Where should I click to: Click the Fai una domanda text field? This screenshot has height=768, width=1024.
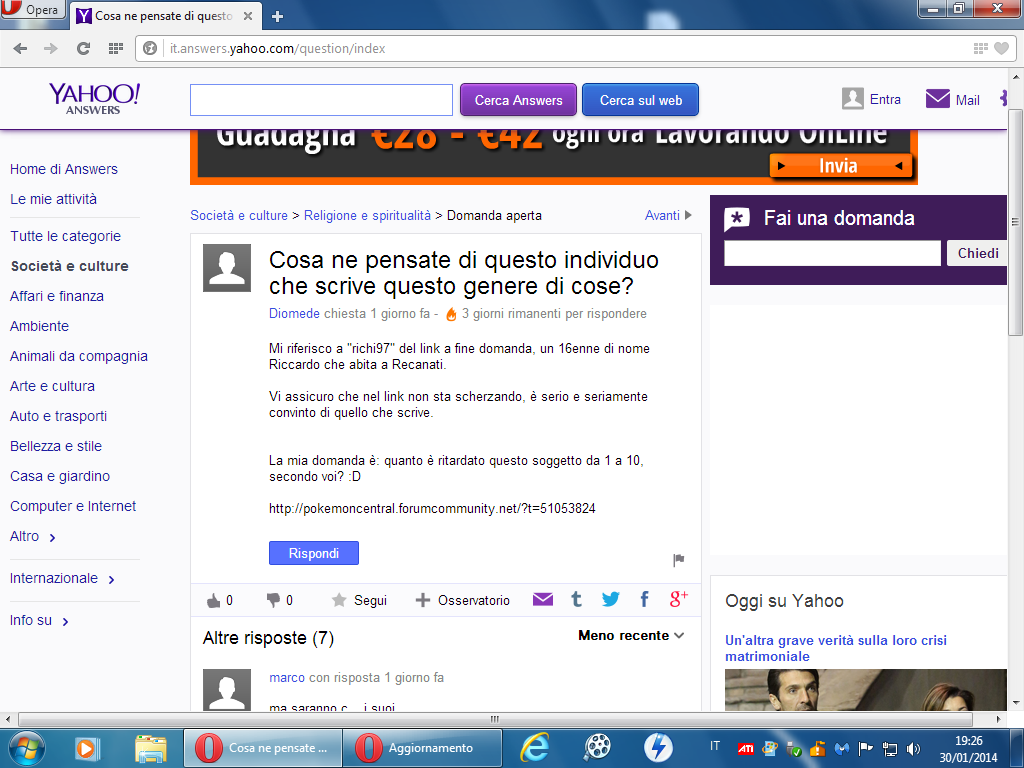[x=832, y=253]
